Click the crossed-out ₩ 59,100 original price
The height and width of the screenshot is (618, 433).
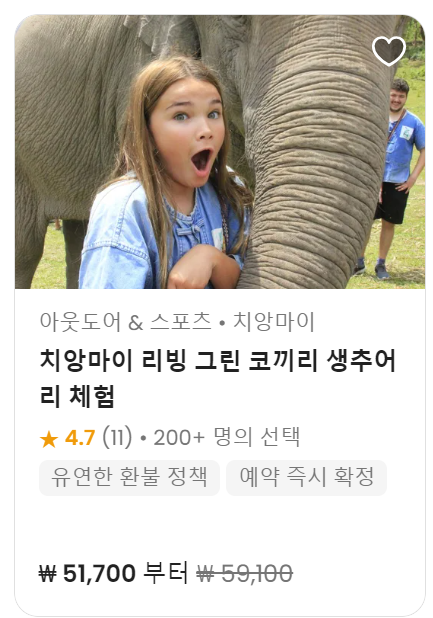pyautogui.click(x=245, y=573)
